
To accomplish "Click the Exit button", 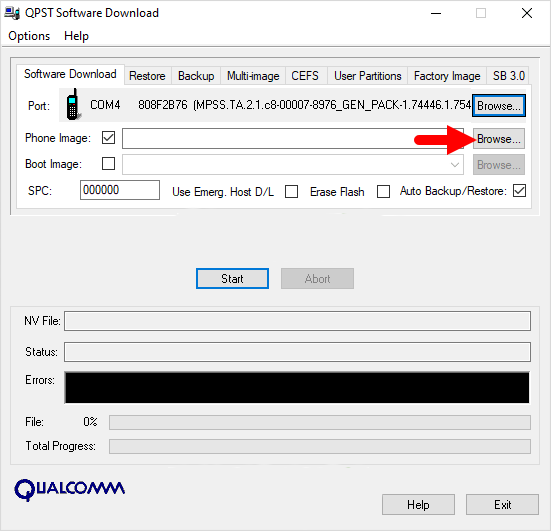I will click(503, 505).
